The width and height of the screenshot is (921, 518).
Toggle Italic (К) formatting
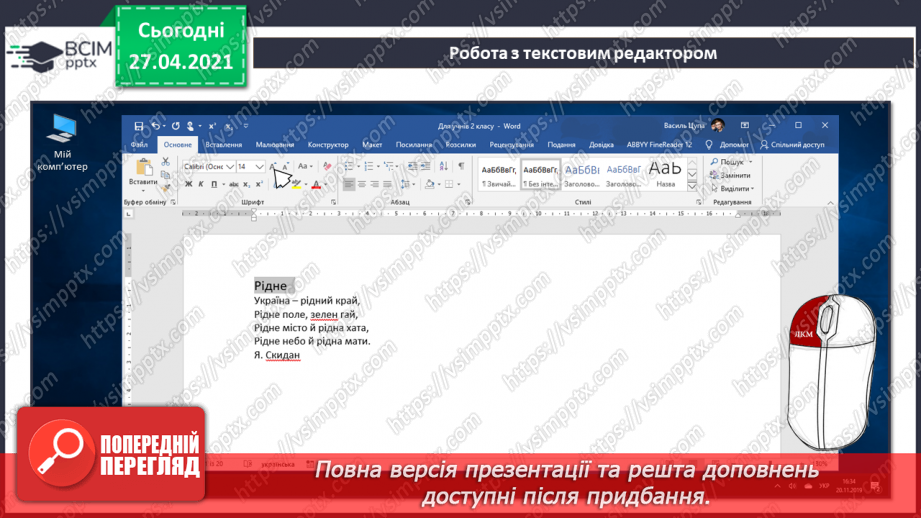click(x=201, y=184)
